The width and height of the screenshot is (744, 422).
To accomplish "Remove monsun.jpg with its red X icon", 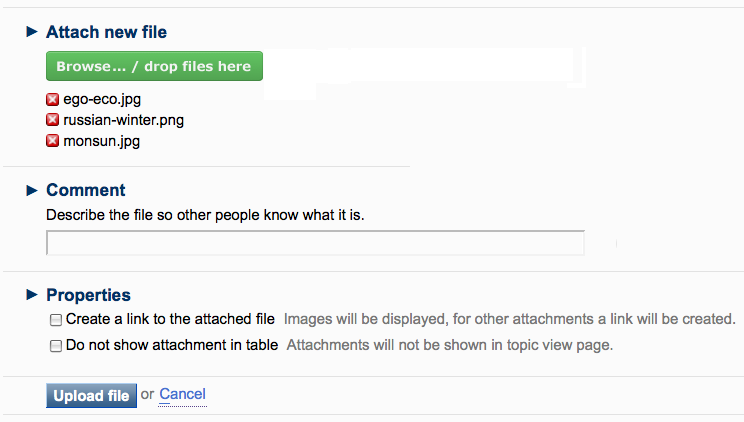I will tap(53, 141).
